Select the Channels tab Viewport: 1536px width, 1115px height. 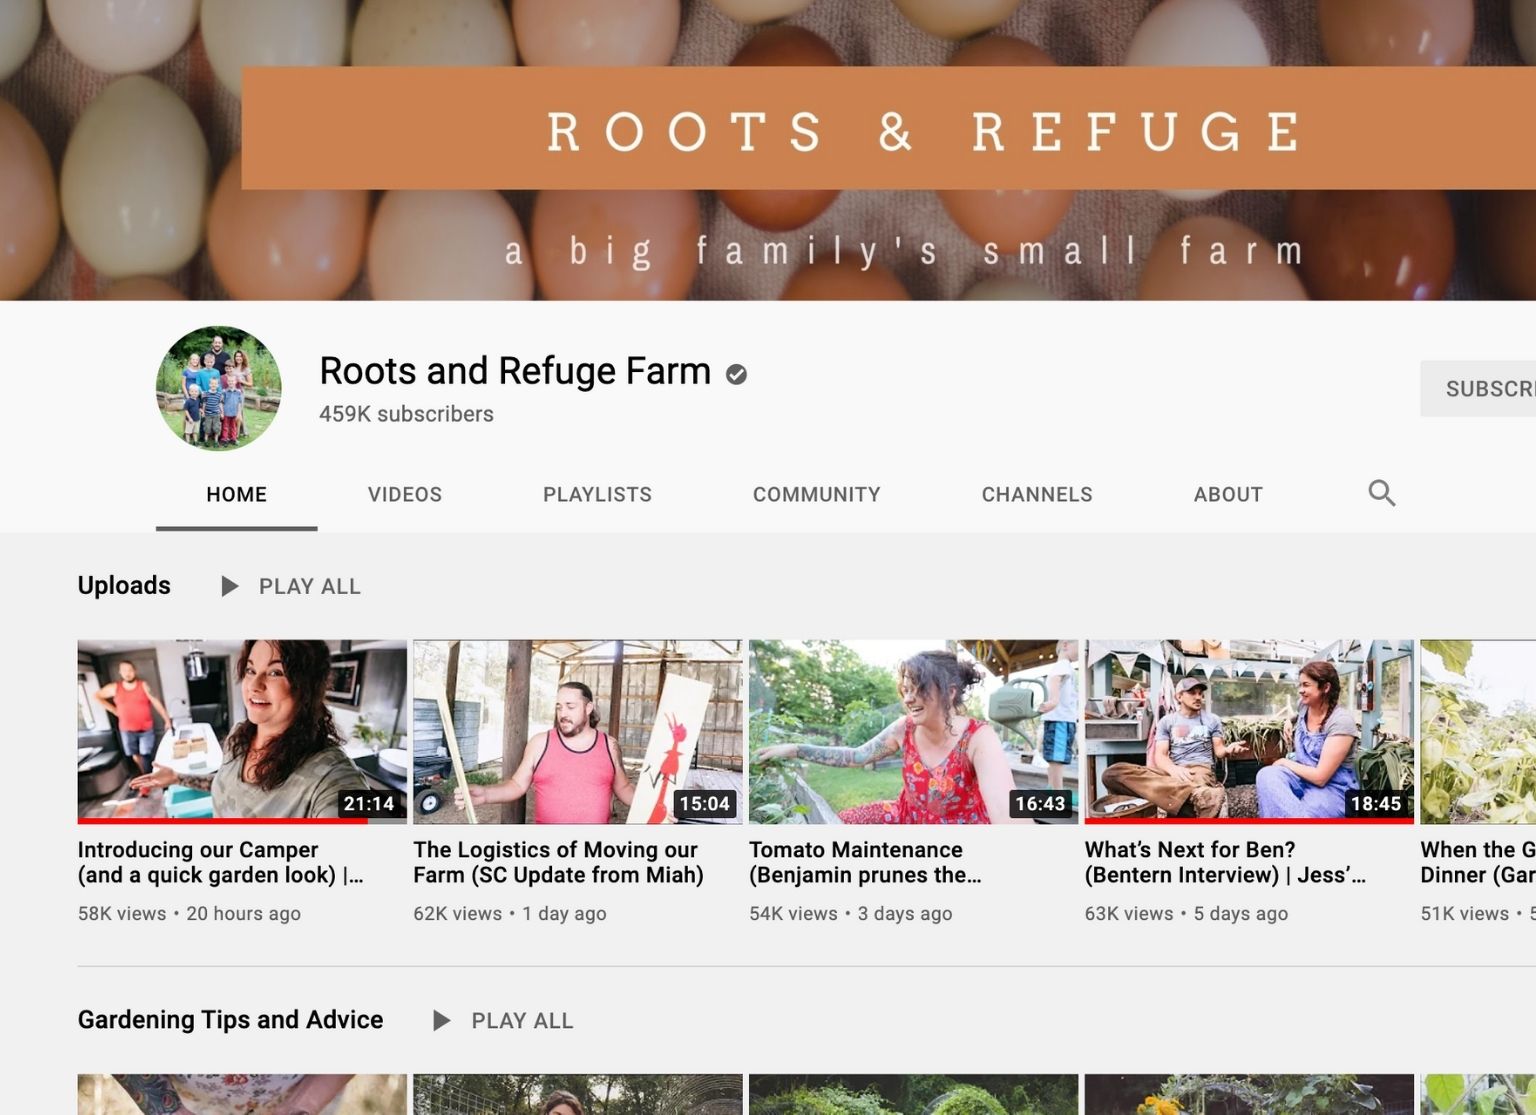click(1036, 494)
